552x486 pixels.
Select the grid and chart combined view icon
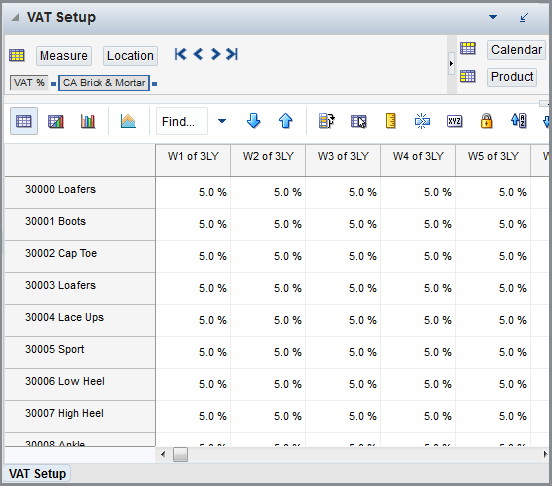point(56,121)
